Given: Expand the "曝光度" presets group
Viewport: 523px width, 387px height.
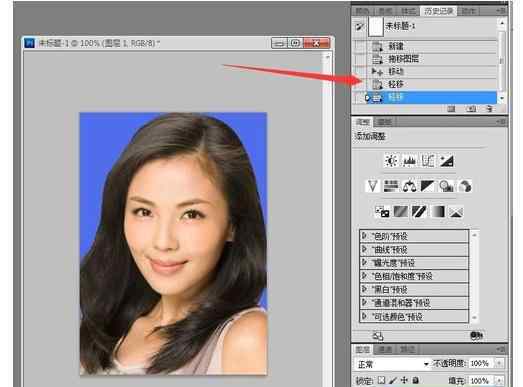Looking at the screenshot, I should (364, 262).
